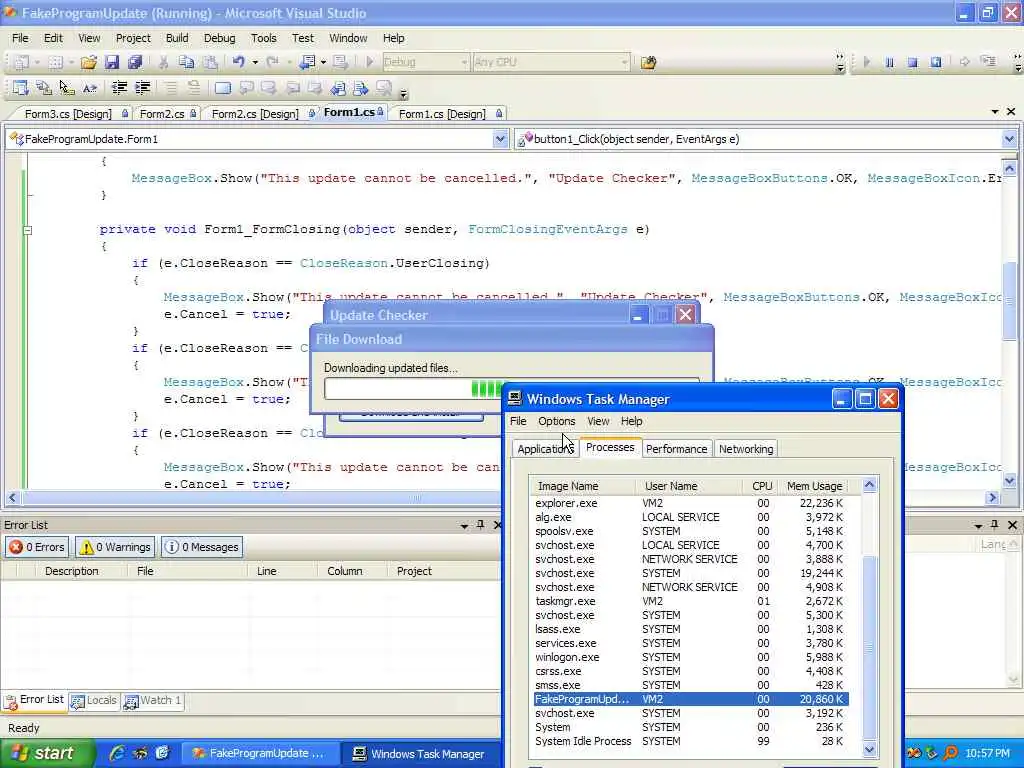Open the button1_Click member dropdown
The width and height of the screenshot is (1024, 768).
point(1009,138)
